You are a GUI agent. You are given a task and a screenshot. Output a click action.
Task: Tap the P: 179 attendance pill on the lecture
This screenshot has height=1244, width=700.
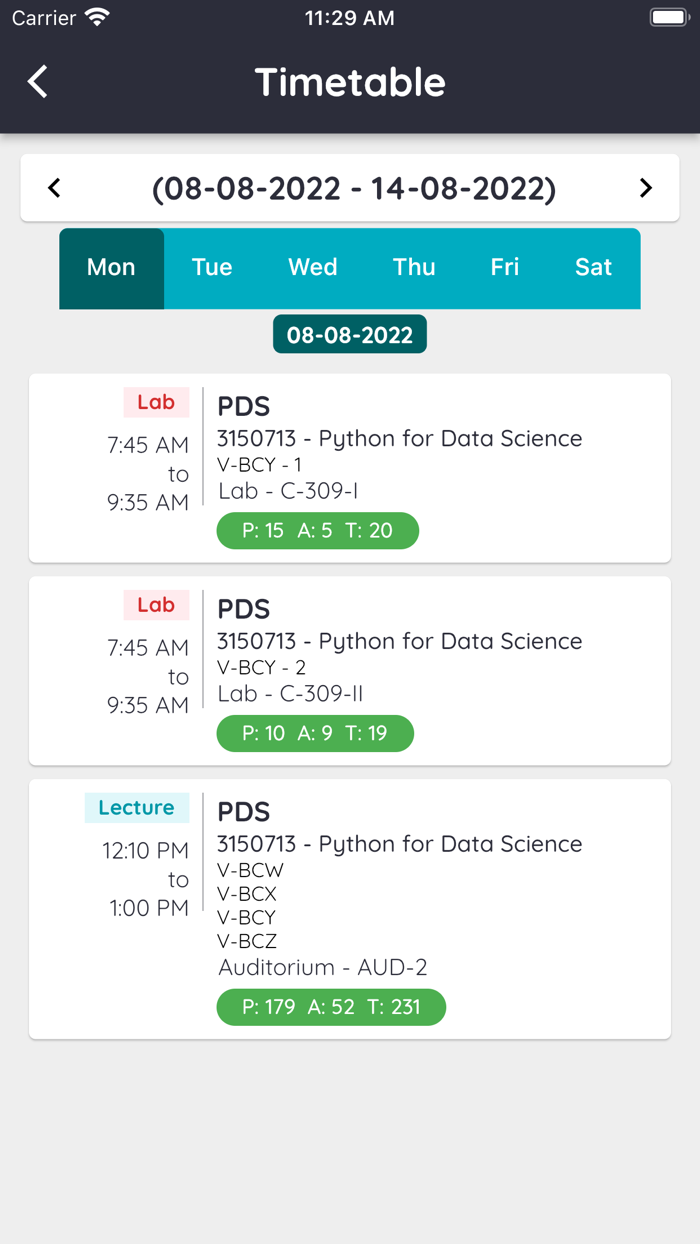coord(331,1007)
